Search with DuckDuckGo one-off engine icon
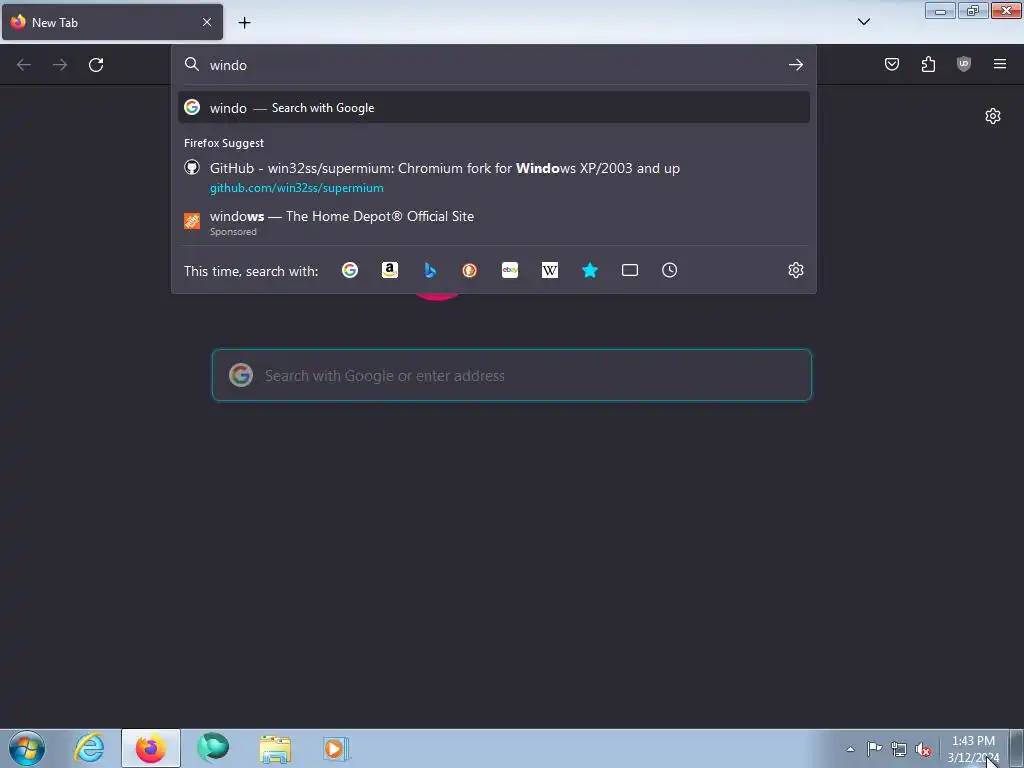The image size is (1024, 768). click(470, 270)
